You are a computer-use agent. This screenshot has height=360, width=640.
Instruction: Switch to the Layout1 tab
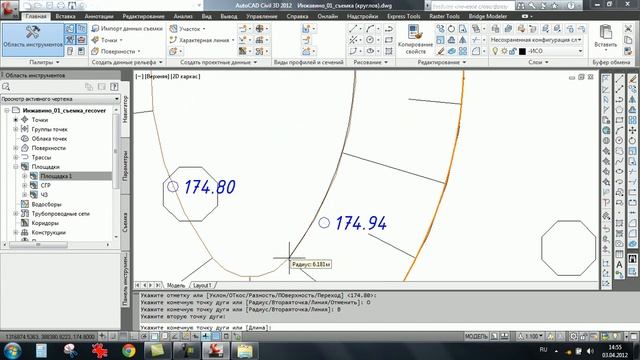tap(202, 285)
